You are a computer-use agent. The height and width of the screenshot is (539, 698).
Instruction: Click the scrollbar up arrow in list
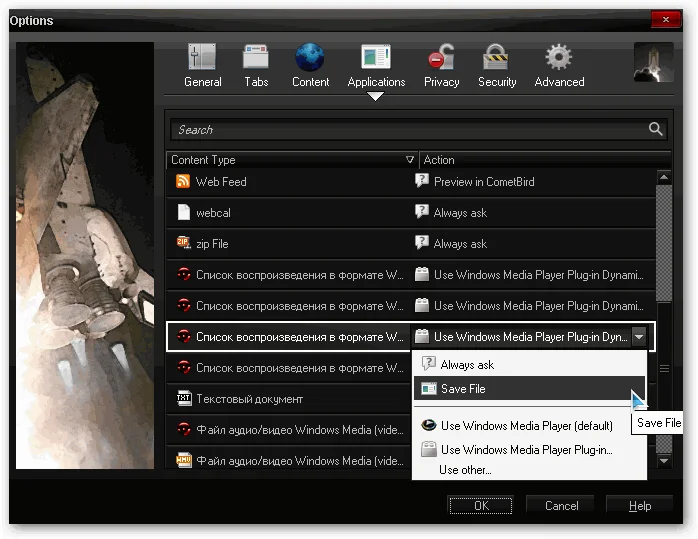point(663,178)
